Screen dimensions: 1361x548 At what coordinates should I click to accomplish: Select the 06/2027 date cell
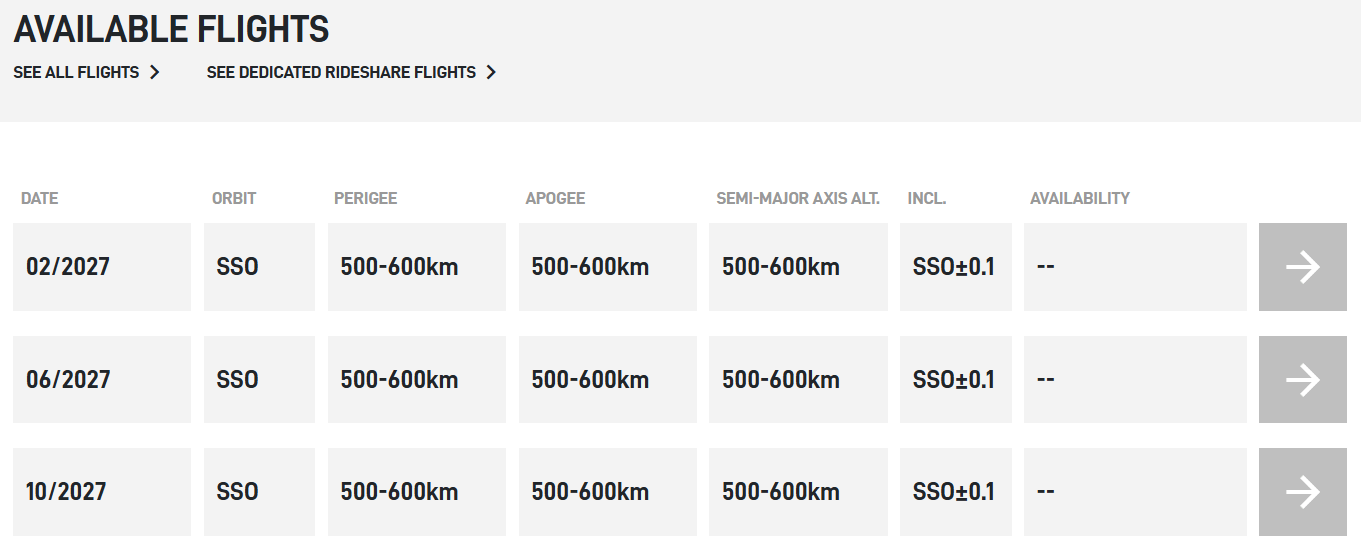102,379
